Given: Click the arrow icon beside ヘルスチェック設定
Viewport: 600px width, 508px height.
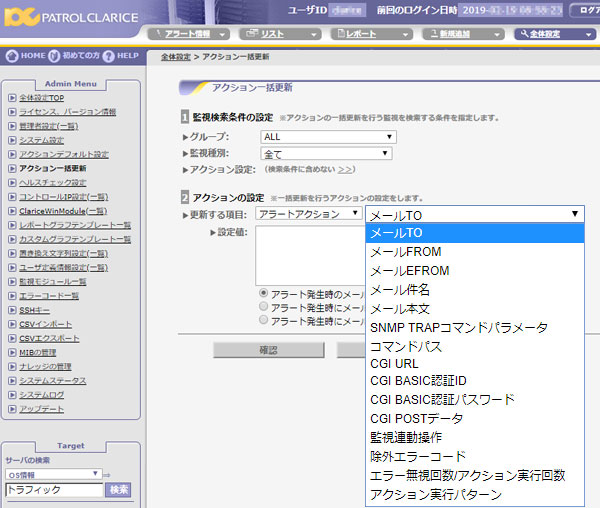Looking at the screenshot, I should [12, 183].
